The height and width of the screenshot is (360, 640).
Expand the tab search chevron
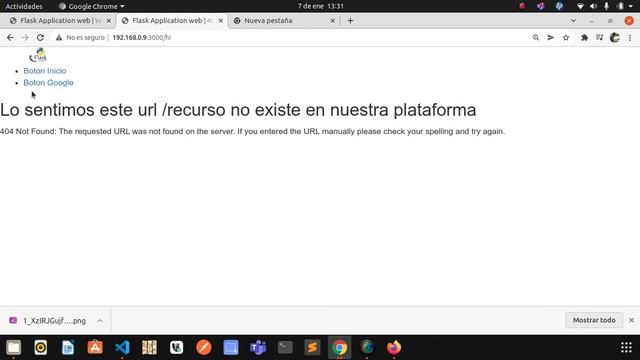pos(573,20)
